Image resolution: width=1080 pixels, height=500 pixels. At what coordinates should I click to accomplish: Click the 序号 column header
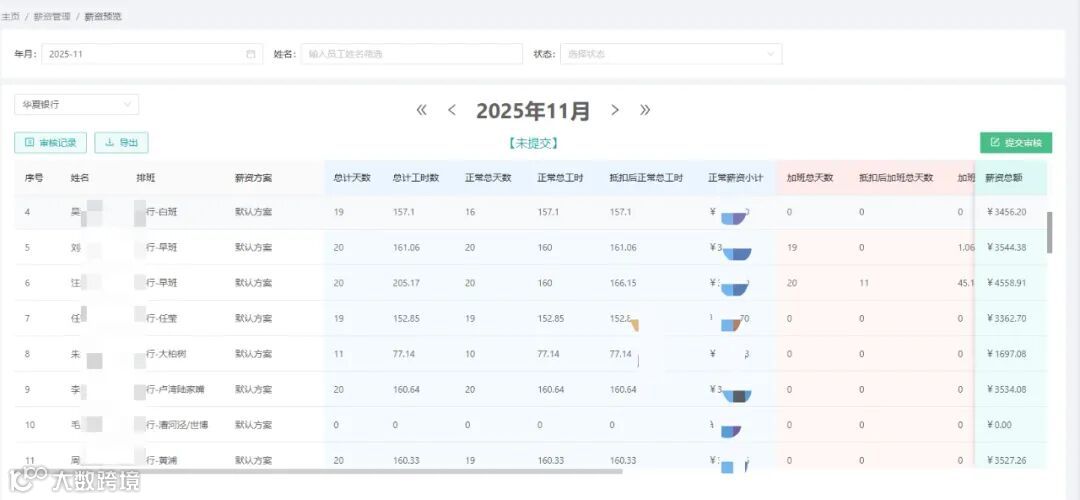point(34,178)
